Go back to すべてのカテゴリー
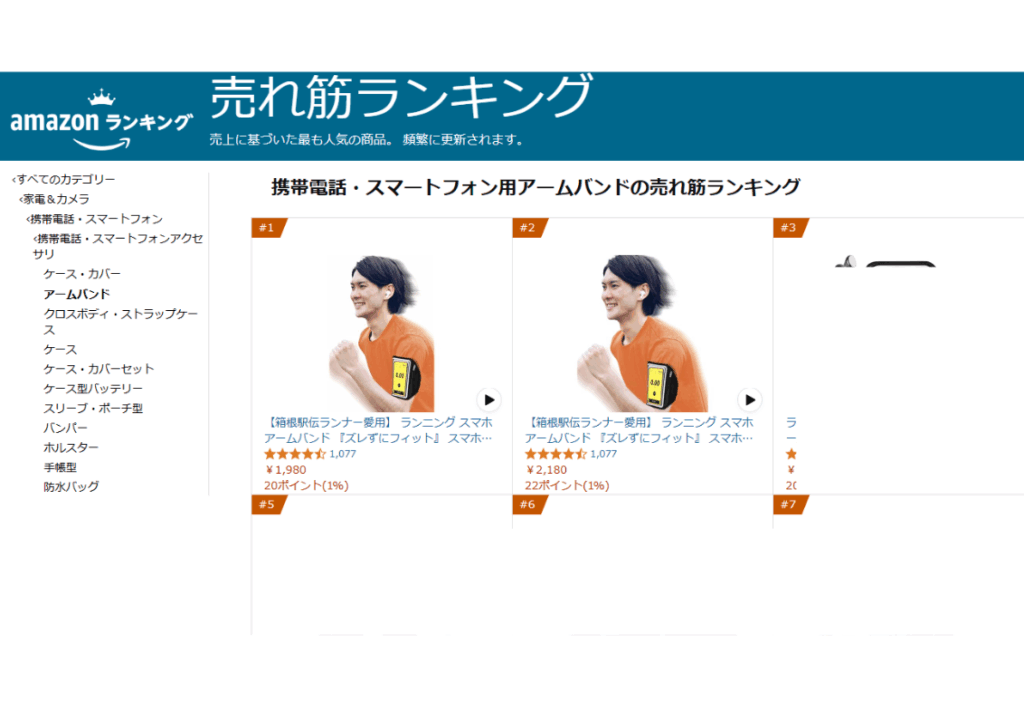The image size is (1024, 725). (x=64, y=179)
